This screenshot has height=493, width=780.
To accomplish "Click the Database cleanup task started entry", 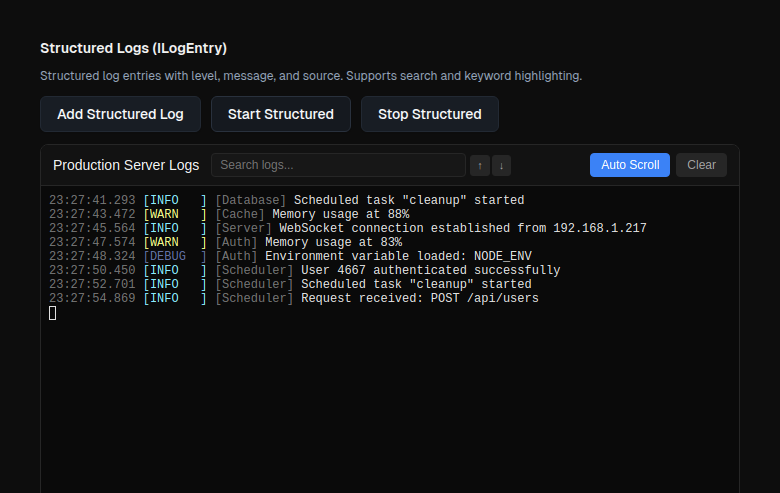I will (x=408, y=200).
